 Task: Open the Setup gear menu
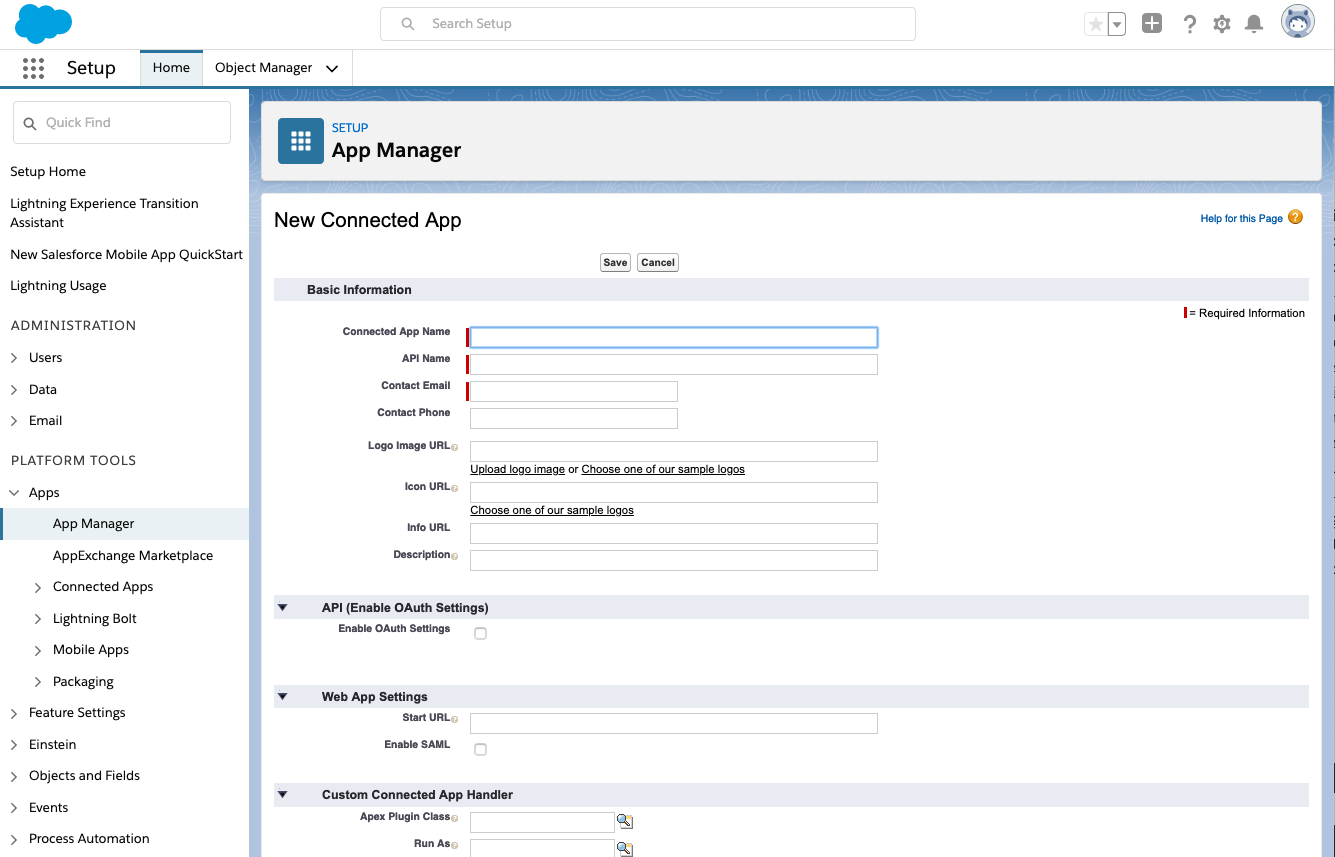[x=1221, y=24]
